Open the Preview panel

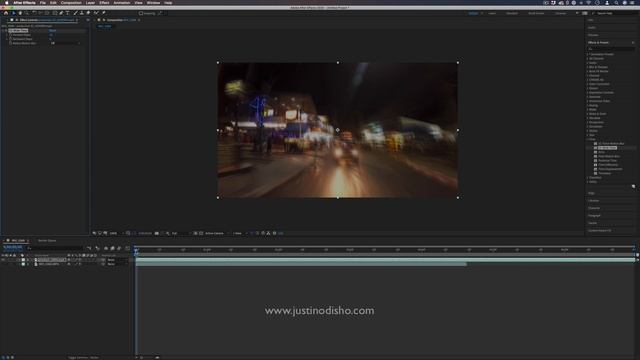click(592, 35)
